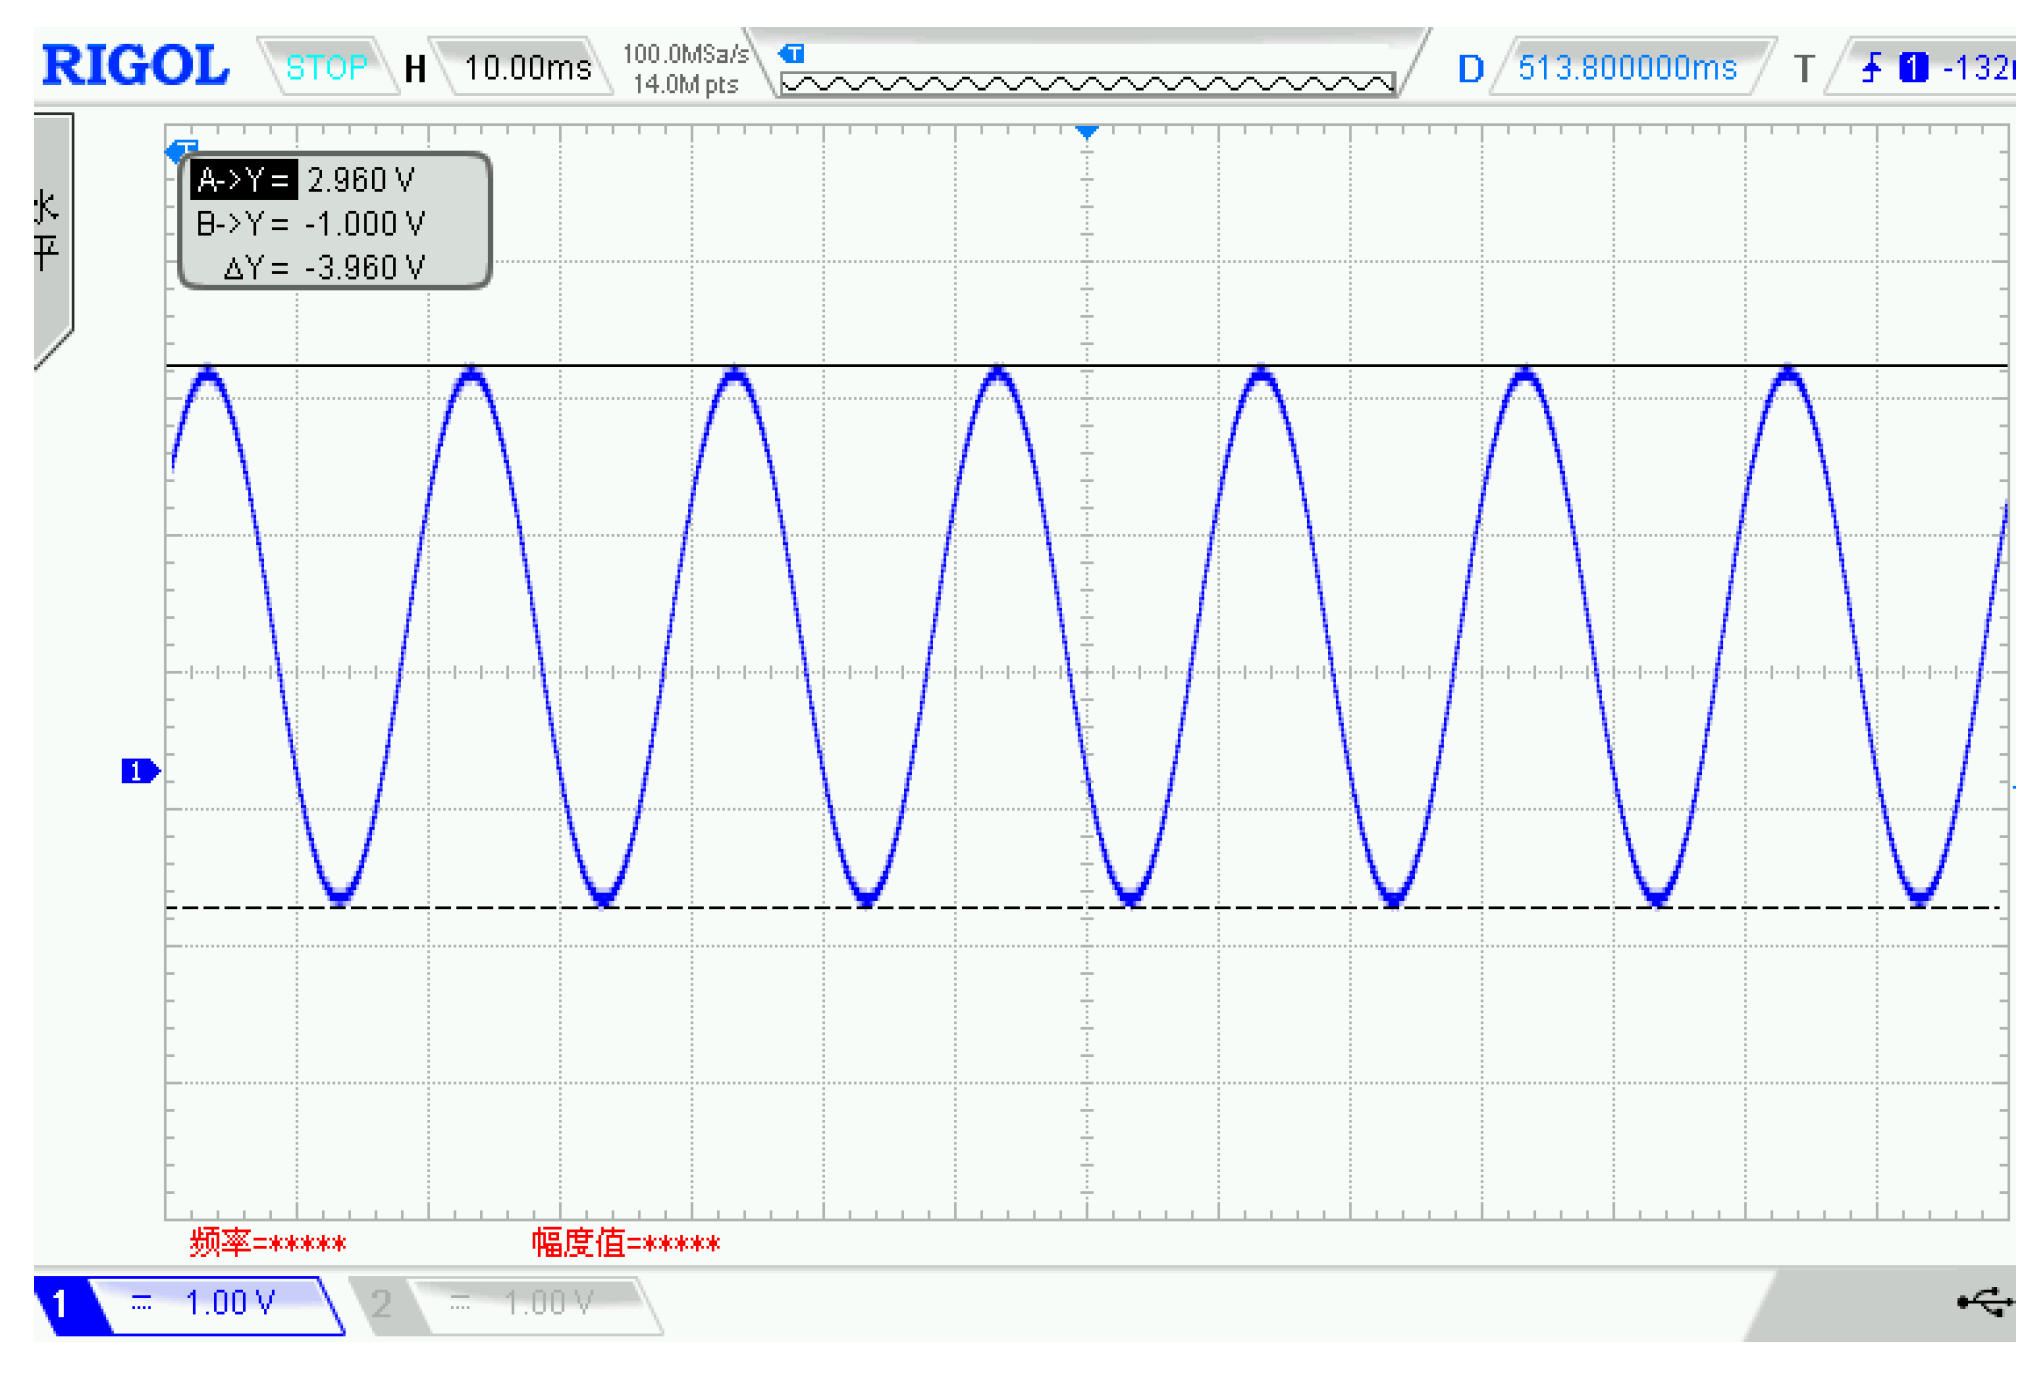Click the RIGOL logo
The width and height of the screenshot is (2043, 1374).
pos(135,66)
